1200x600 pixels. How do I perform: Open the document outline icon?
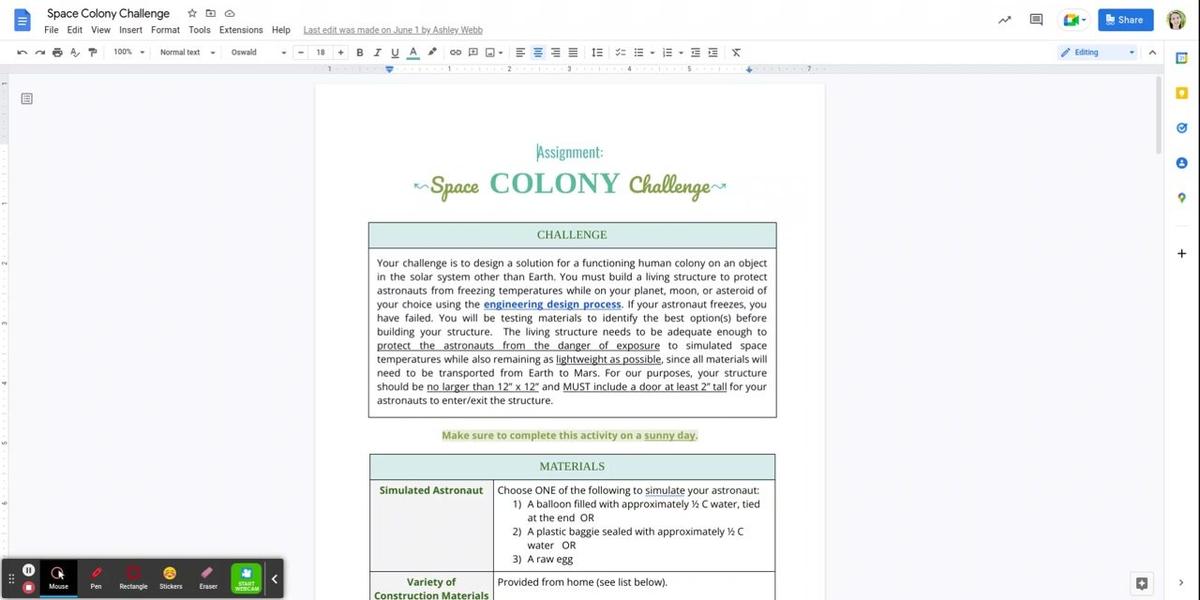click(x=27, y=98)
